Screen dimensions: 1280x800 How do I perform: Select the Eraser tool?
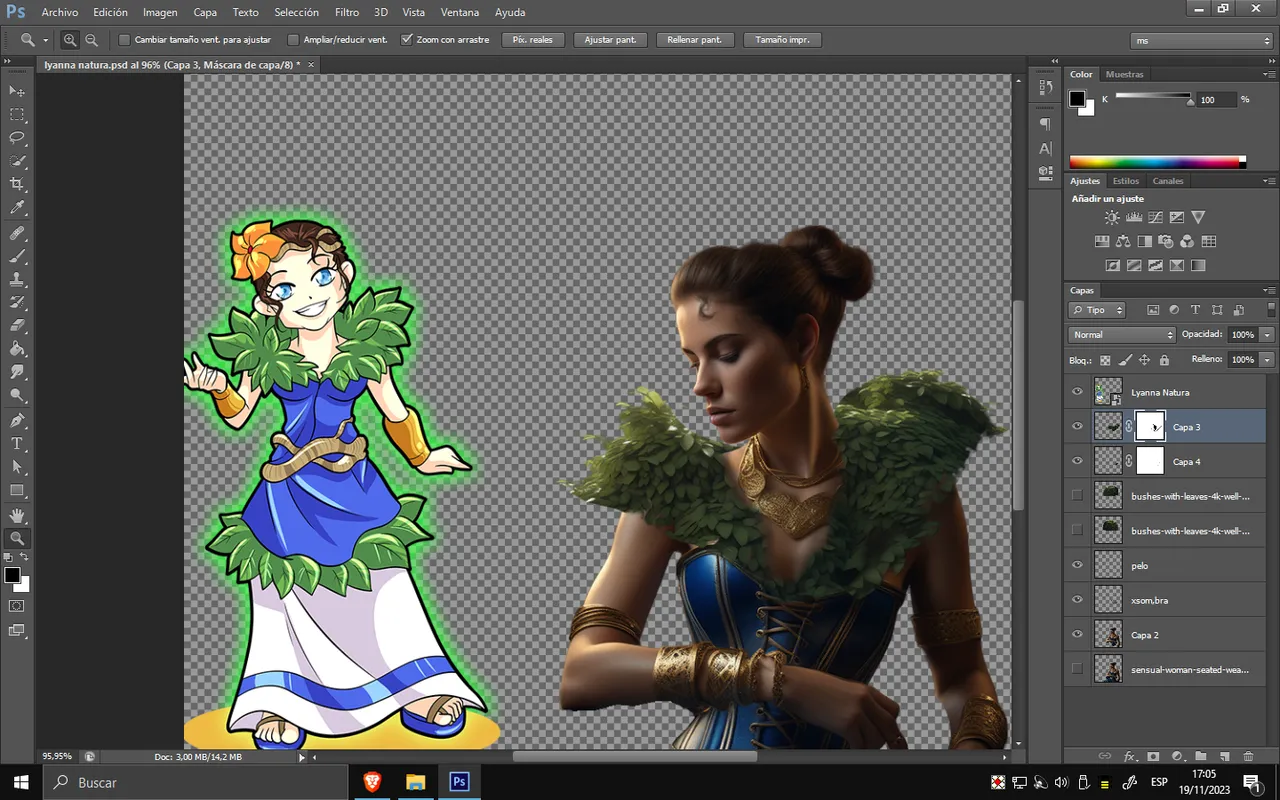pos(17,326)
